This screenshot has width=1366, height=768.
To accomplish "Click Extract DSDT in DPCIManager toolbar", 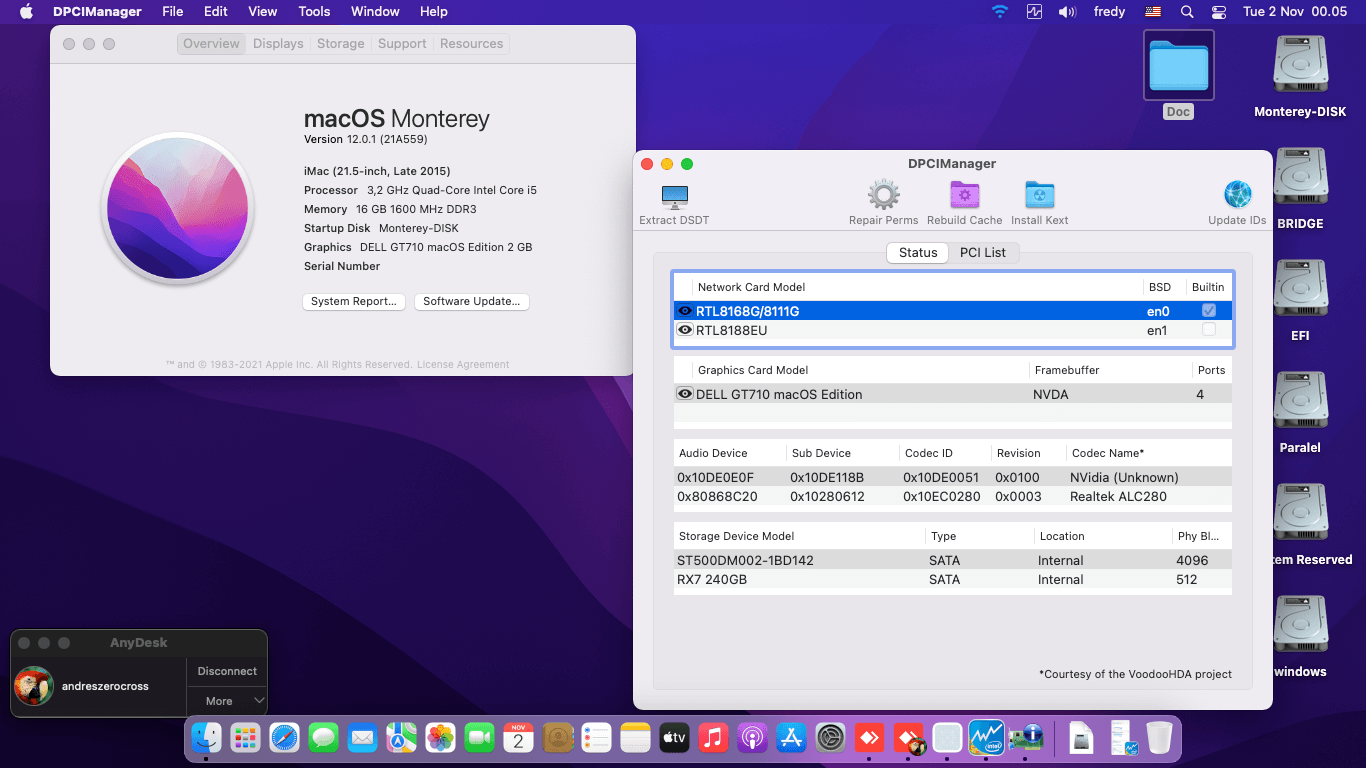I will (674, 203).
